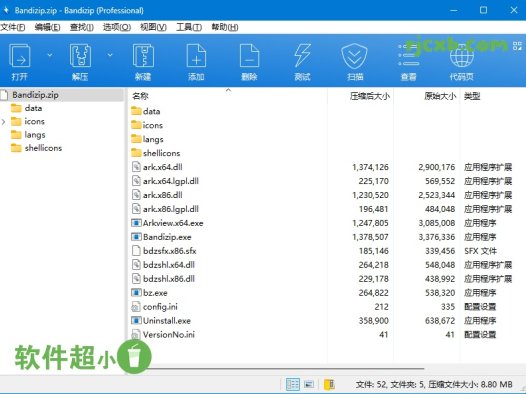Open the 选项(O) menu
The height and width of the screenshot is (394, 526).
[x=116, y=27]
